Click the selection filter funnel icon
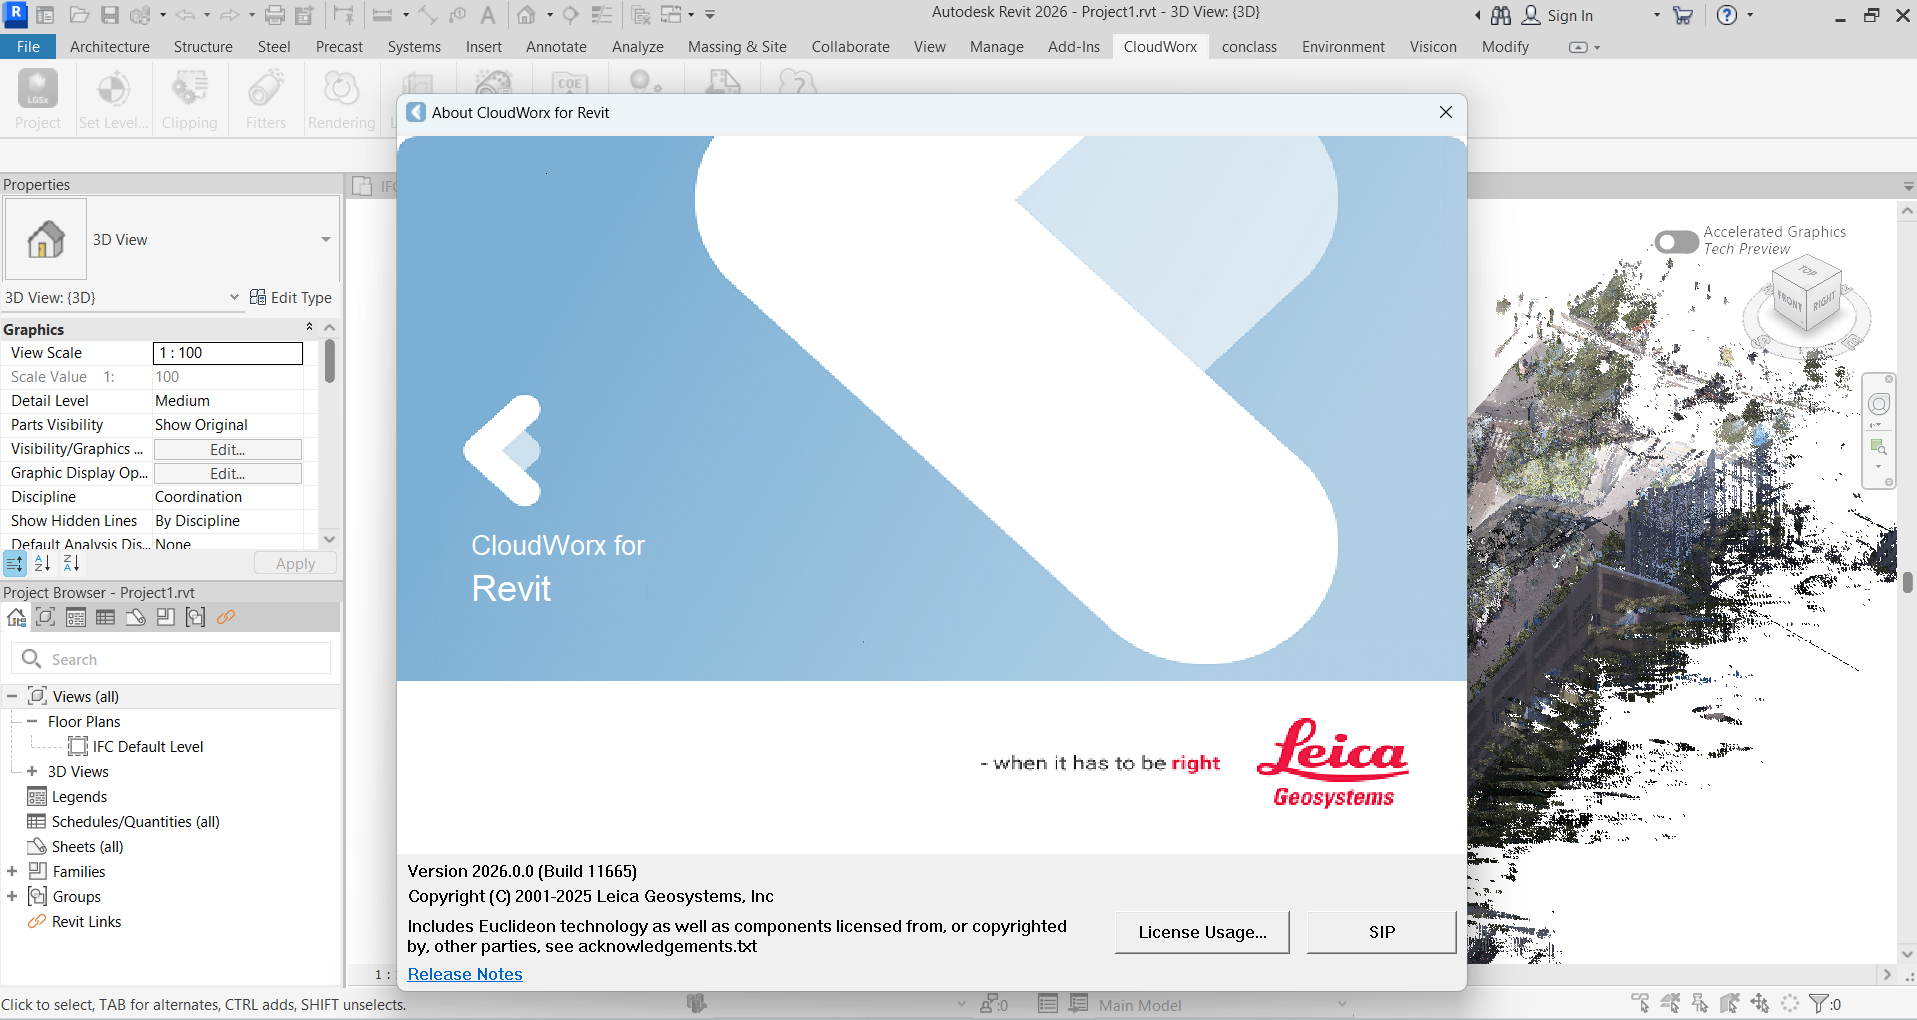 coord(1819,1003)
